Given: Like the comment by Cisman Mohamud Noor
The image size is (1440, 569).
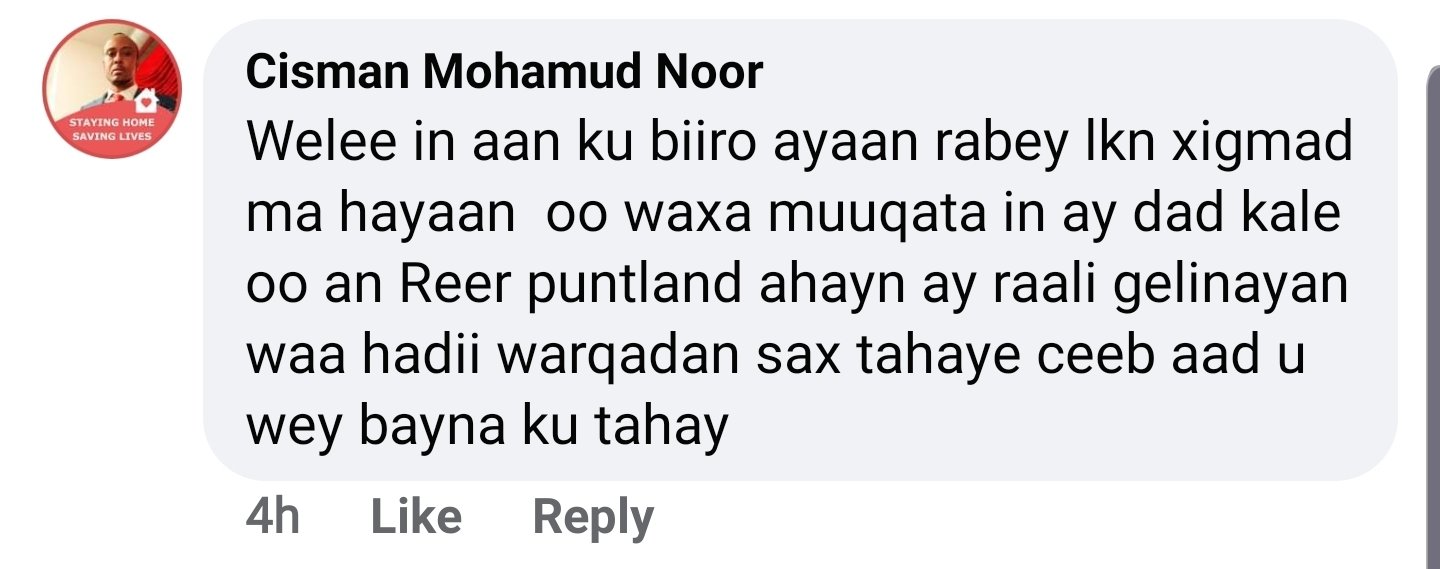Looking at the screenshot, I should (416, 517).
